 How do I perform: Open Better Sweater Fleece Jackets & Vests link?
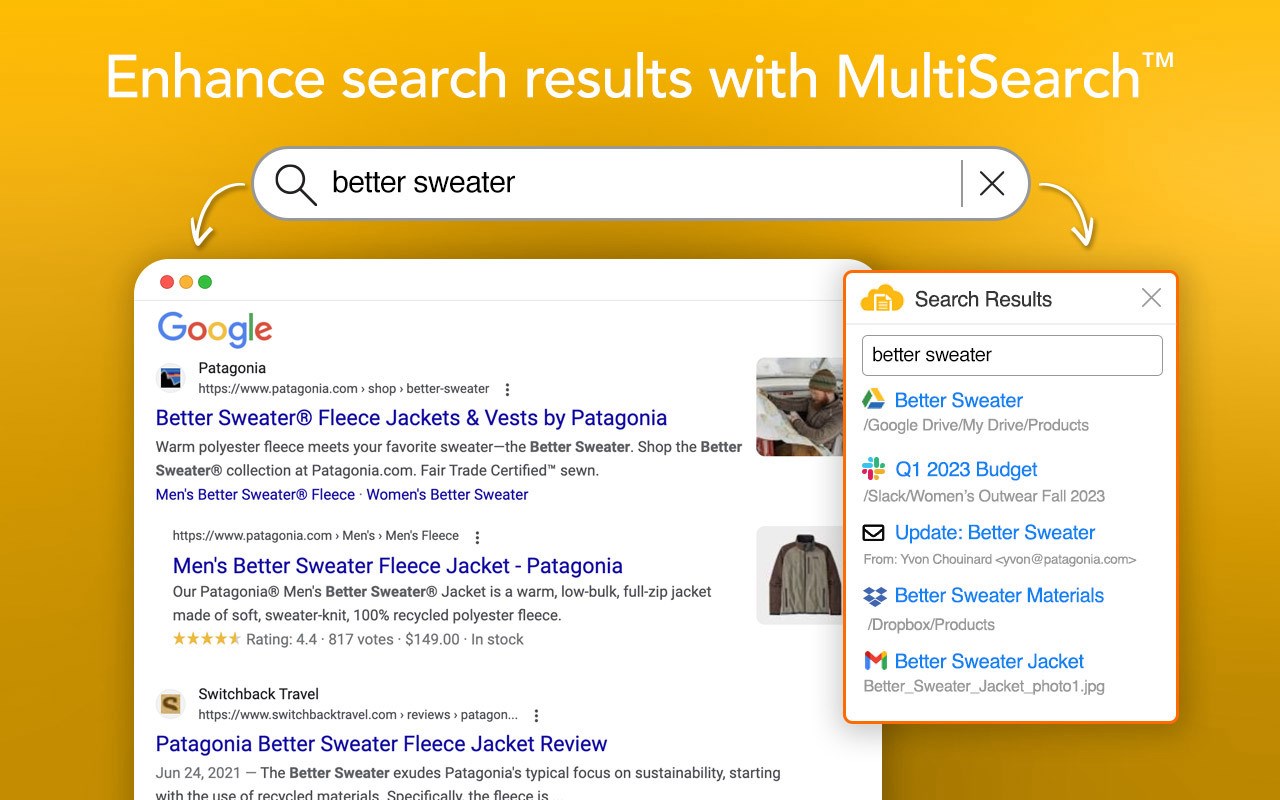411,418
